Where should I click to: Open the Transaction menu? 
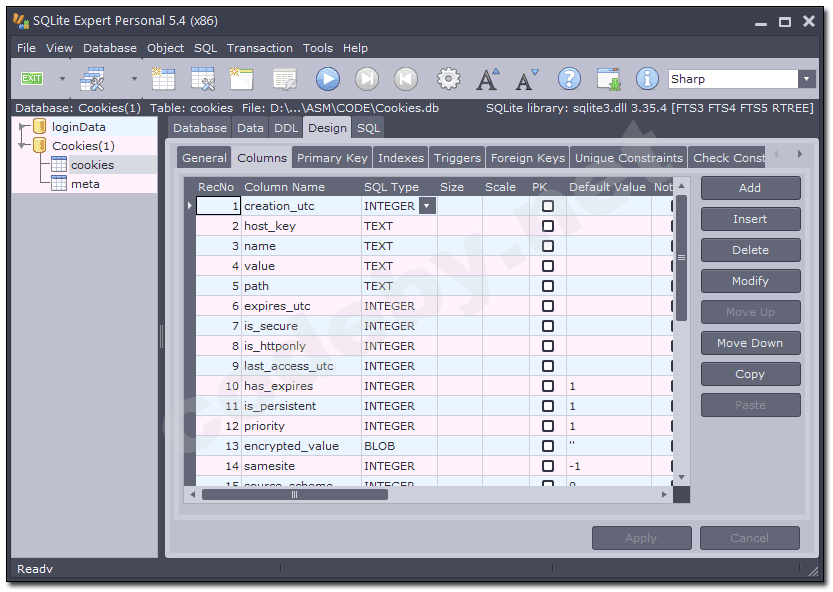point(259,47)
